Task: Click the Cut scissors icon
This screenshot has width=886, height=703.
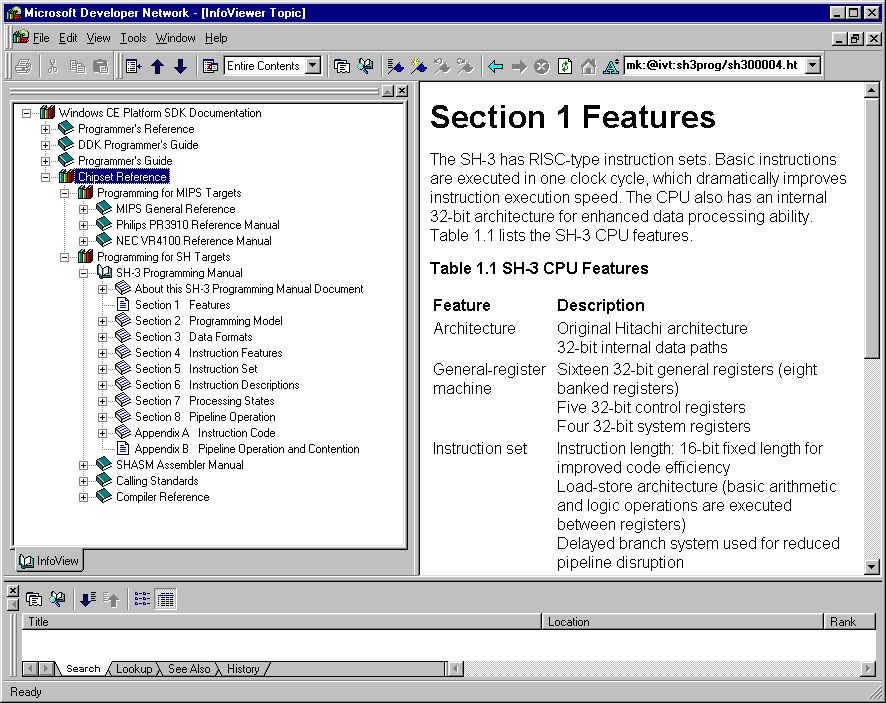Action: [x=53, y=66]
